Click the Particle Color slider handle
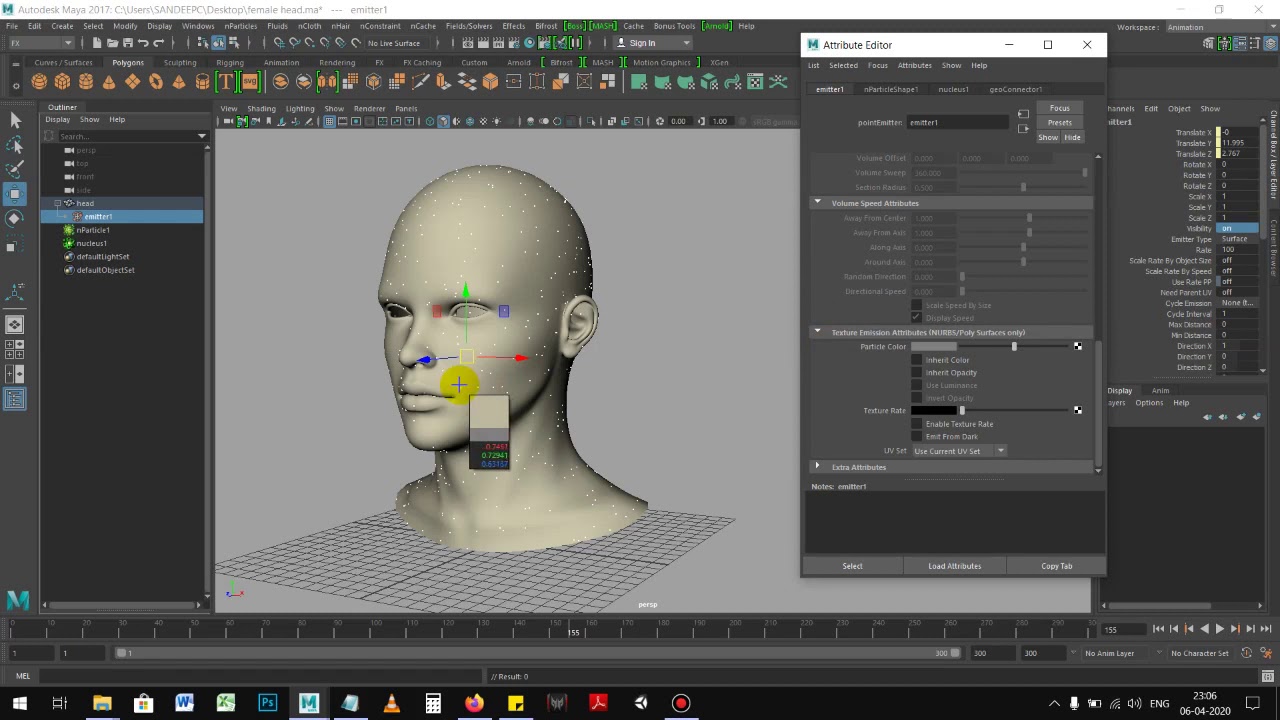The width and height of the screenshot is (1280, 720). click(x=1014, y=346)
